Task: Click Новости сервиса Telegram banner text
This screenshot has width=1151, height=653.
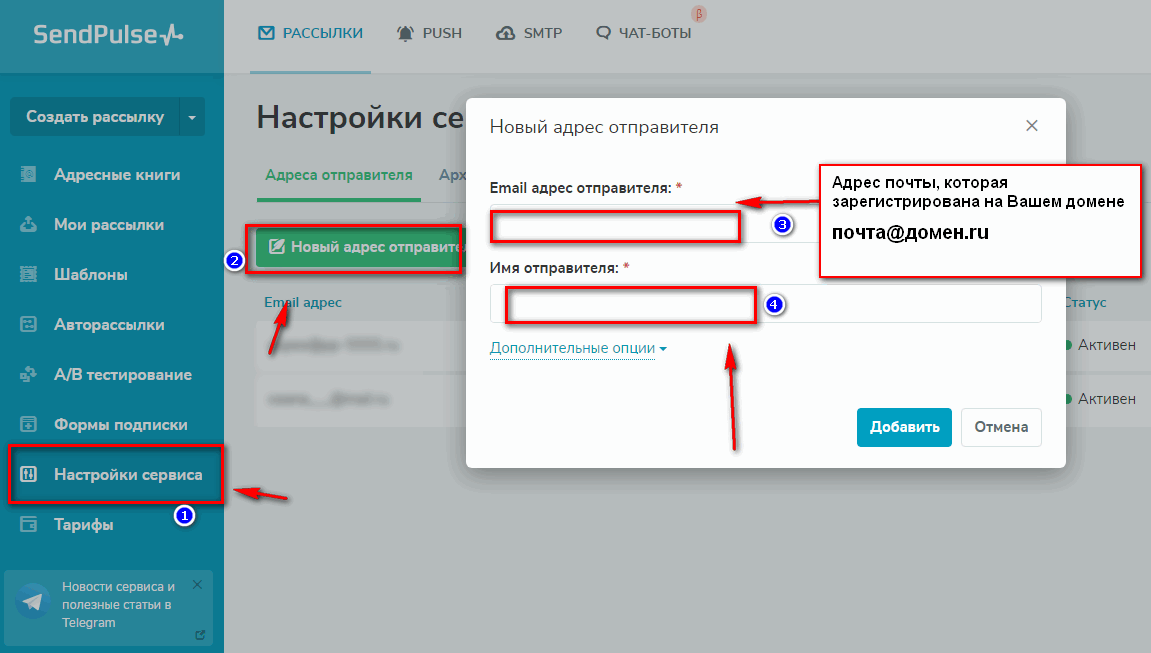Action: pos(118,604)
